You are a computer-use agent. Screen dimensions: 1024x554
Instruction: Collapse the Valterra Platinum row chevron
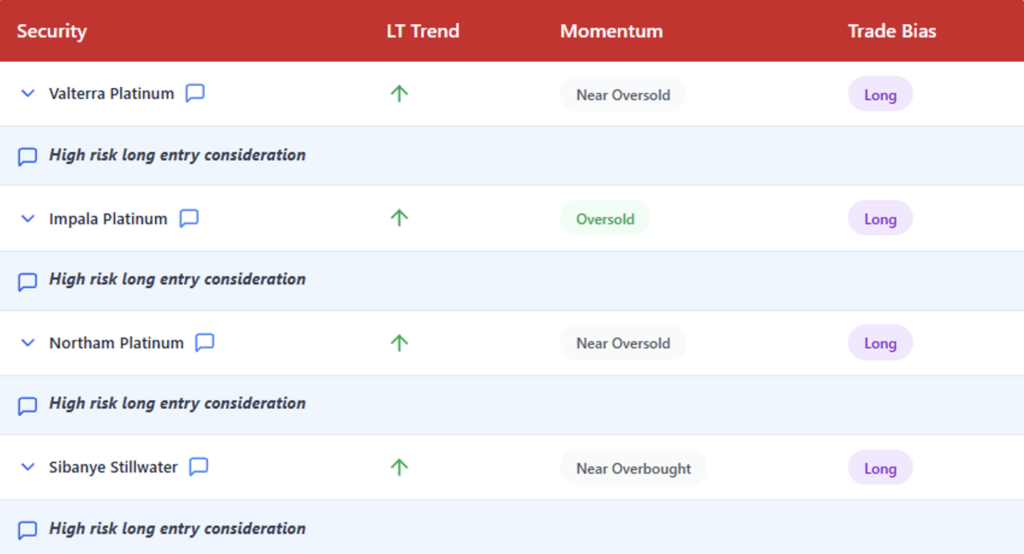28,94
